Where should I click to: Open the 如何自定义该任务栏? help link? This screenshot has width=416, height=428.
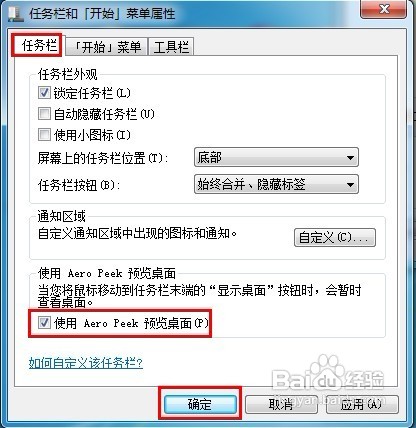pyautogui.click(x=86, y=363)
